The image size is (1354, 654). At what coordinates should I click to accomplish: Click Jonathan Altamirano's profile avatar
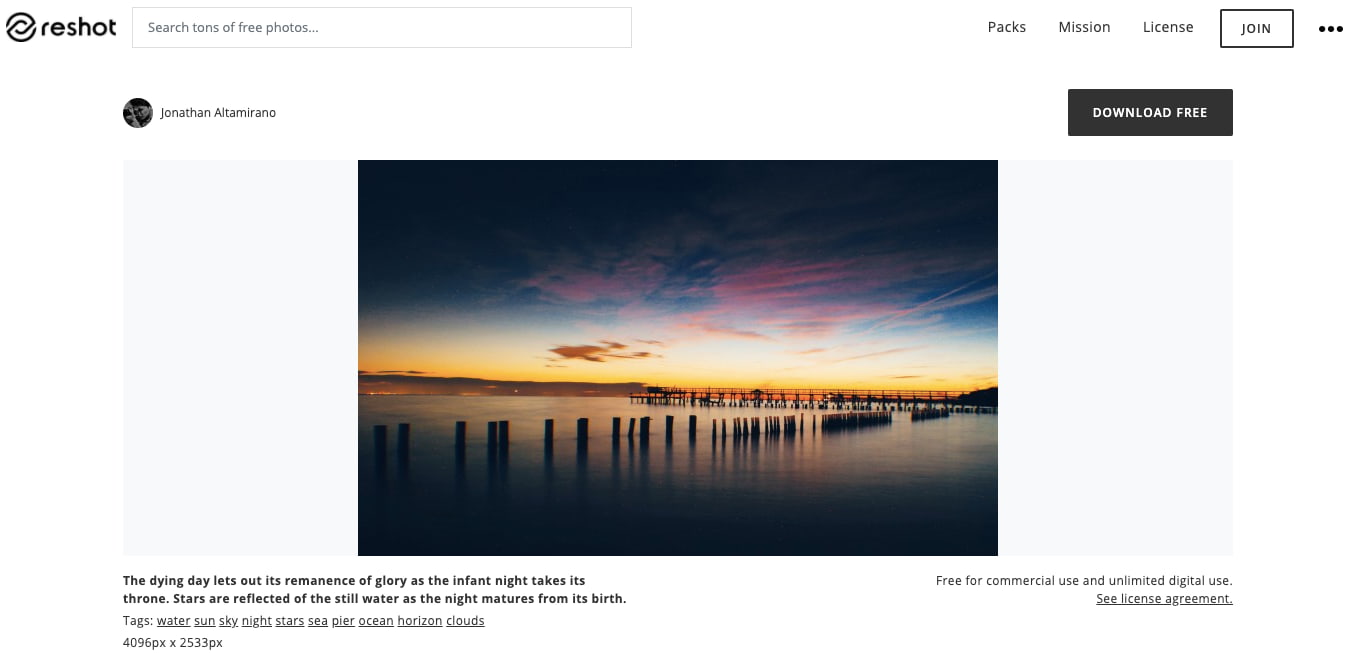(x=138, y=113)
